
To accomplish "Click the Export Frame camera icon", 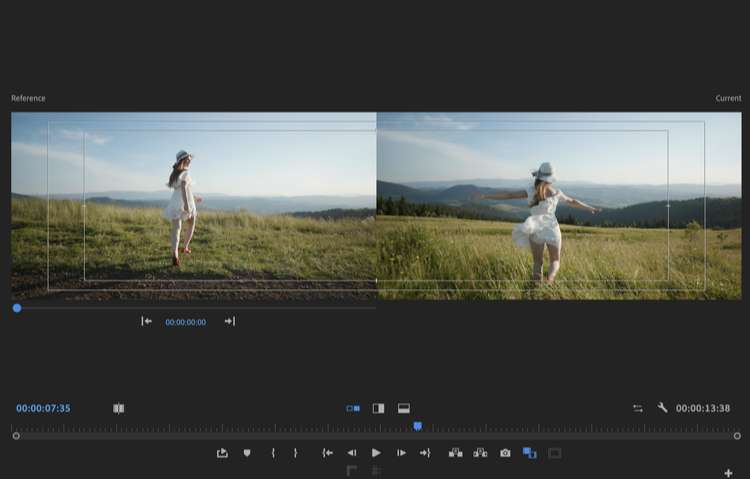I will tap(505, 453).
